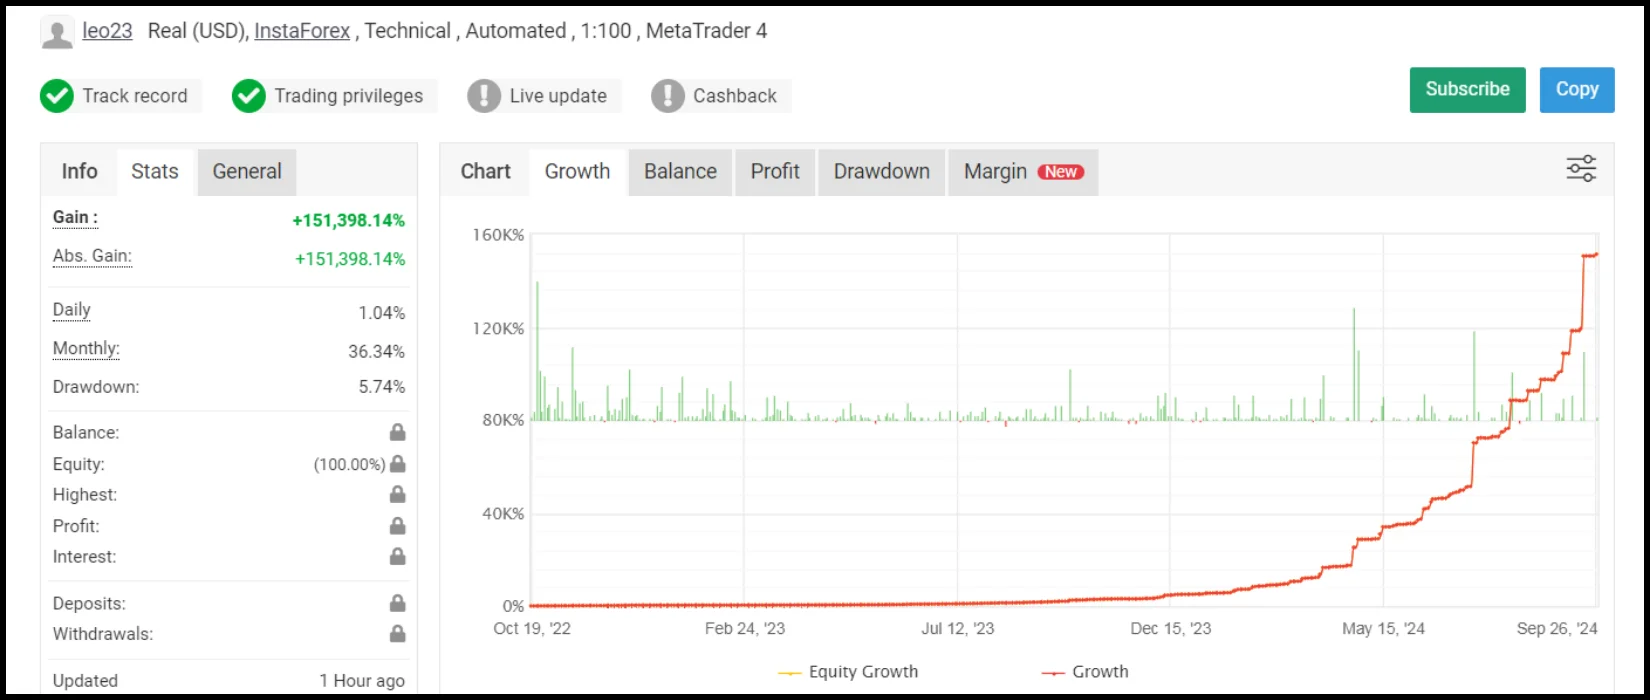This screenshot has width=1650, height=700.
Task: Click the Daily label
Action: click(x=72, y=310)
